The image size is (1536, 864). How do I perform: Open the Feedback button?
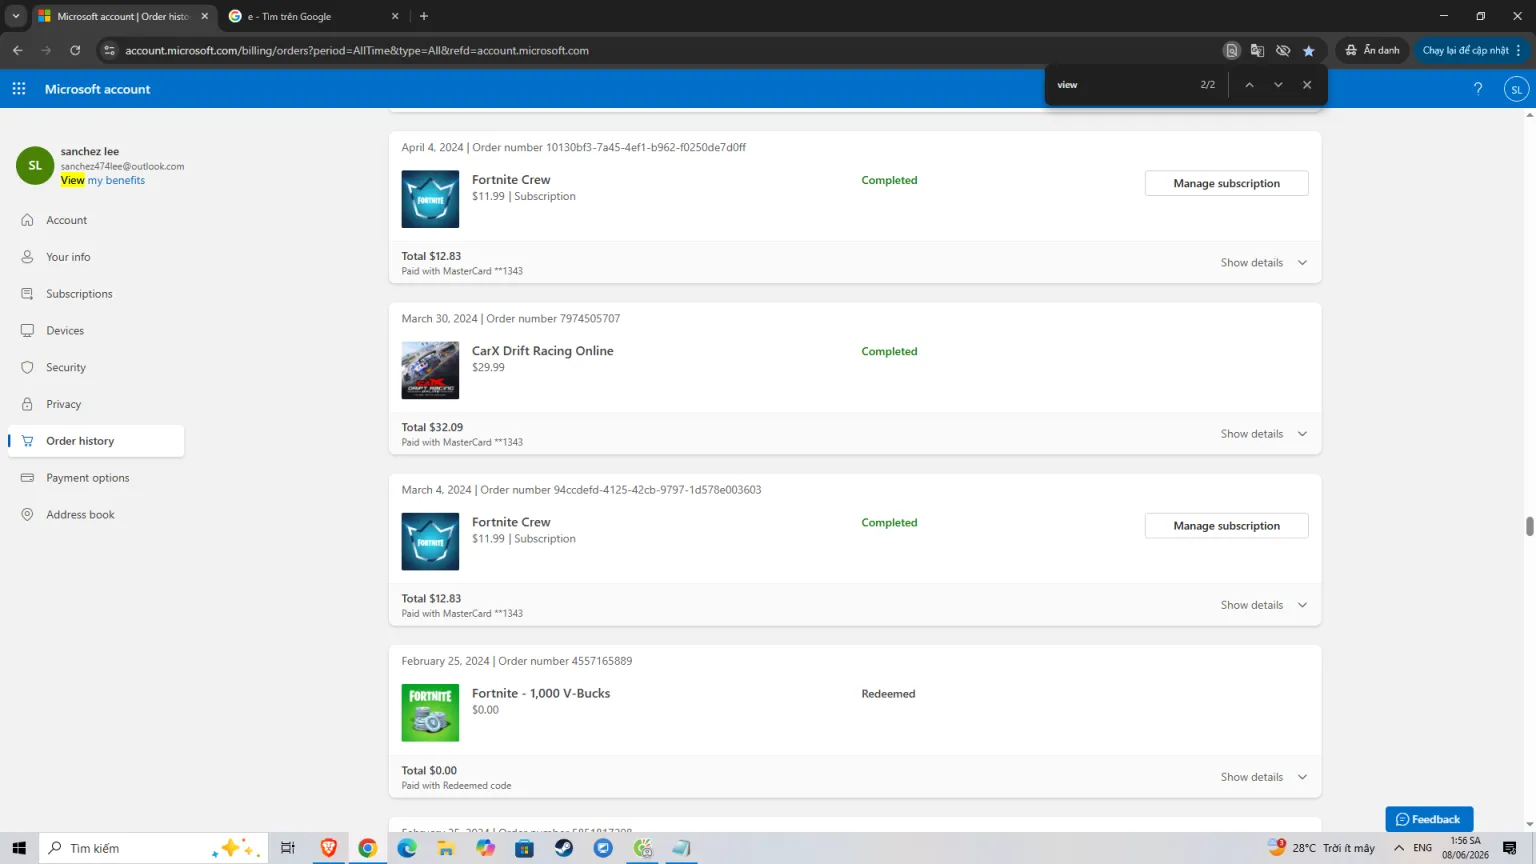(x=1429, y=819)
